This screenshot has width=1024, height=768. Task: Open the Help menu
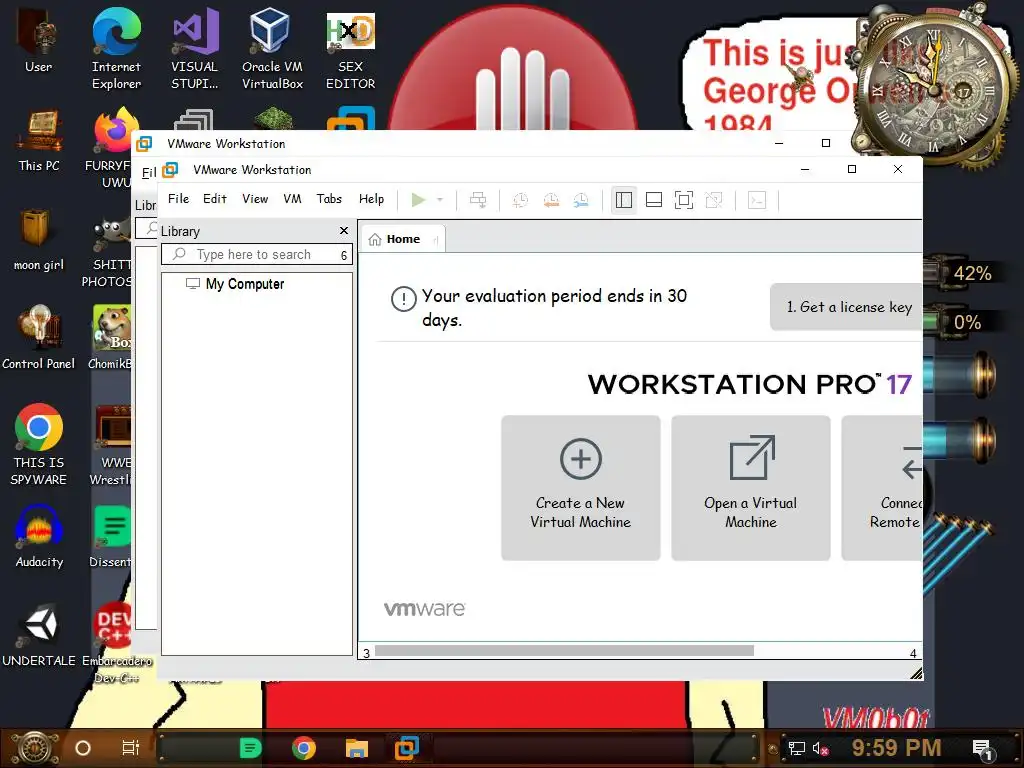pyautogui.click(x=371, y=199)
